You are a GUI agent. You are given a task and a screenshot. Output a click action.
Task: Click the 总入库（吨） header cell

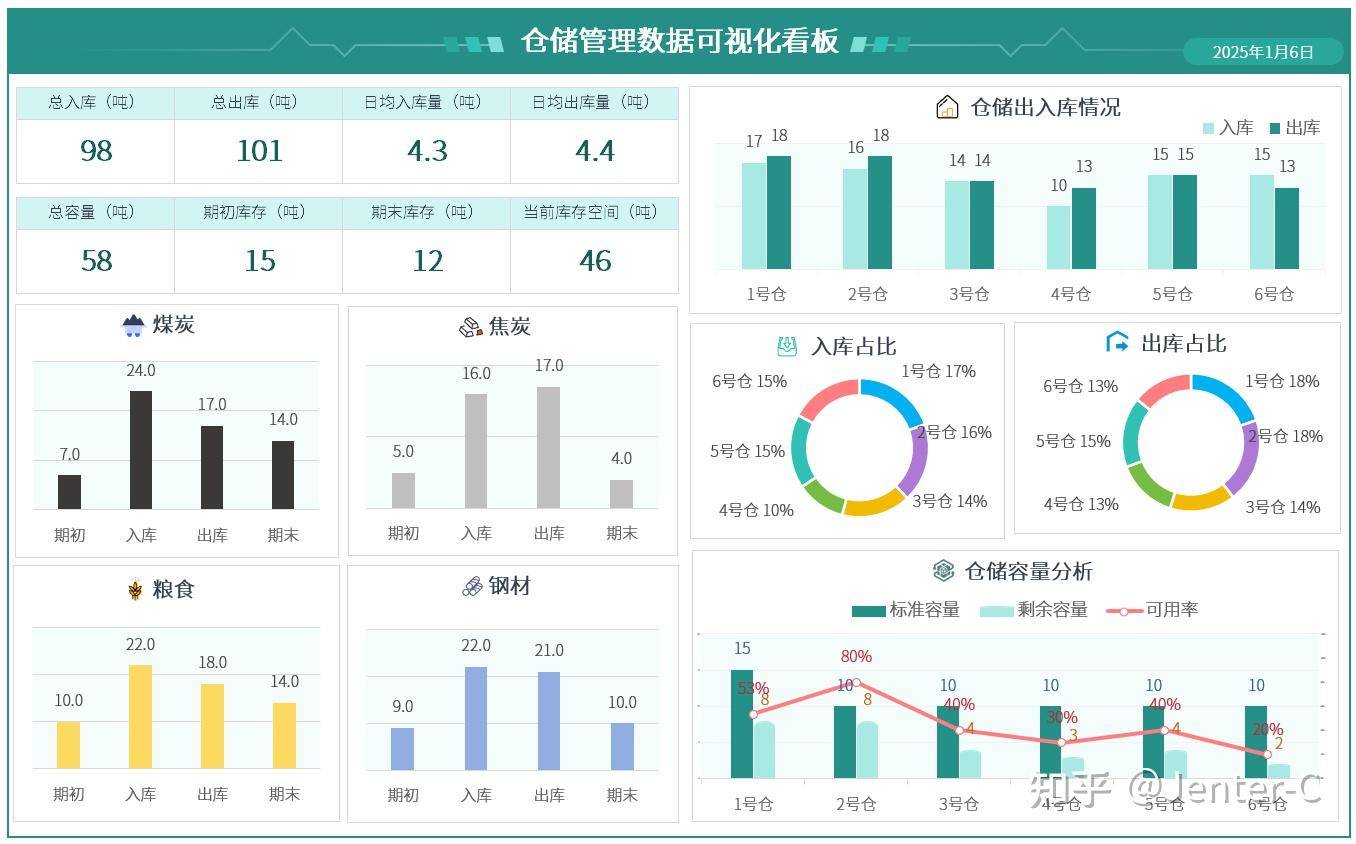(95, 103)
